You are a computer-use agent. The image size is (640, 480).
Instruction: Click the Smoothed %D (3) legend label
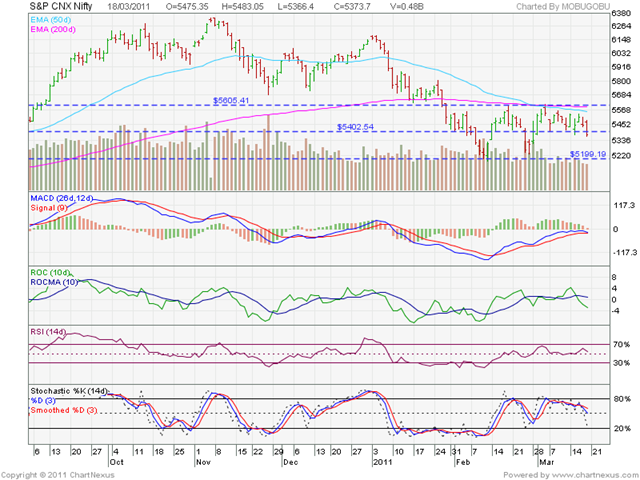pyautogui.click(x=64, y=410)
